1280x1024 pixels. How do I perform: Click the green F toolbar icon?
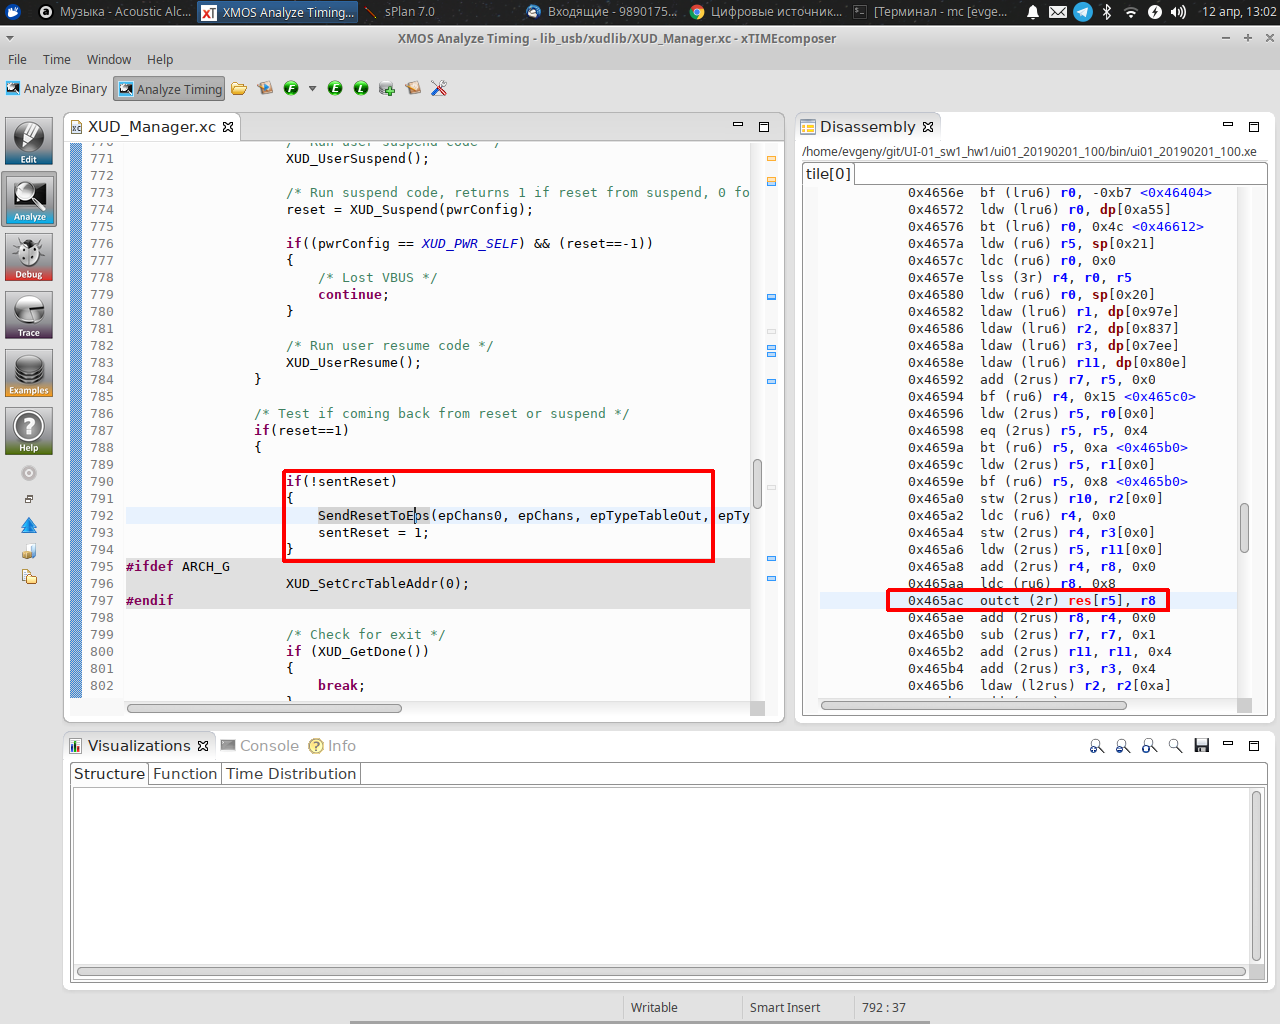coord(291,89)
